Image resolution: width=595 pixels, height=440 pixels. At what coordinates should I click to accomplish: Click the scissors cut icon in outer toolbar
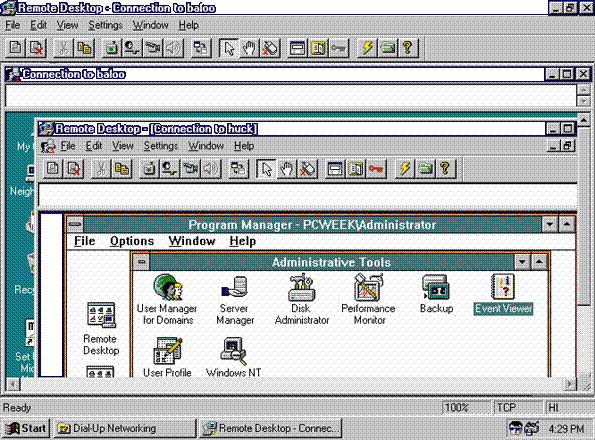tap(63, 48)
